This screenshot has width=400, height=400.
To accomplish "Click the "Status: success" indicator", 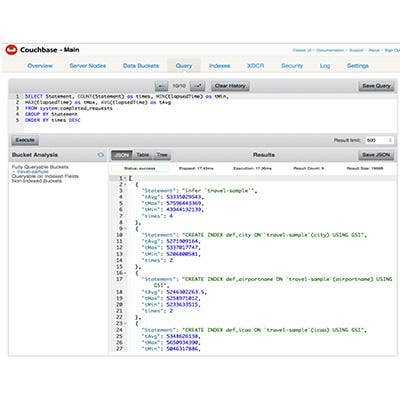I will click(x=140, y=169).
